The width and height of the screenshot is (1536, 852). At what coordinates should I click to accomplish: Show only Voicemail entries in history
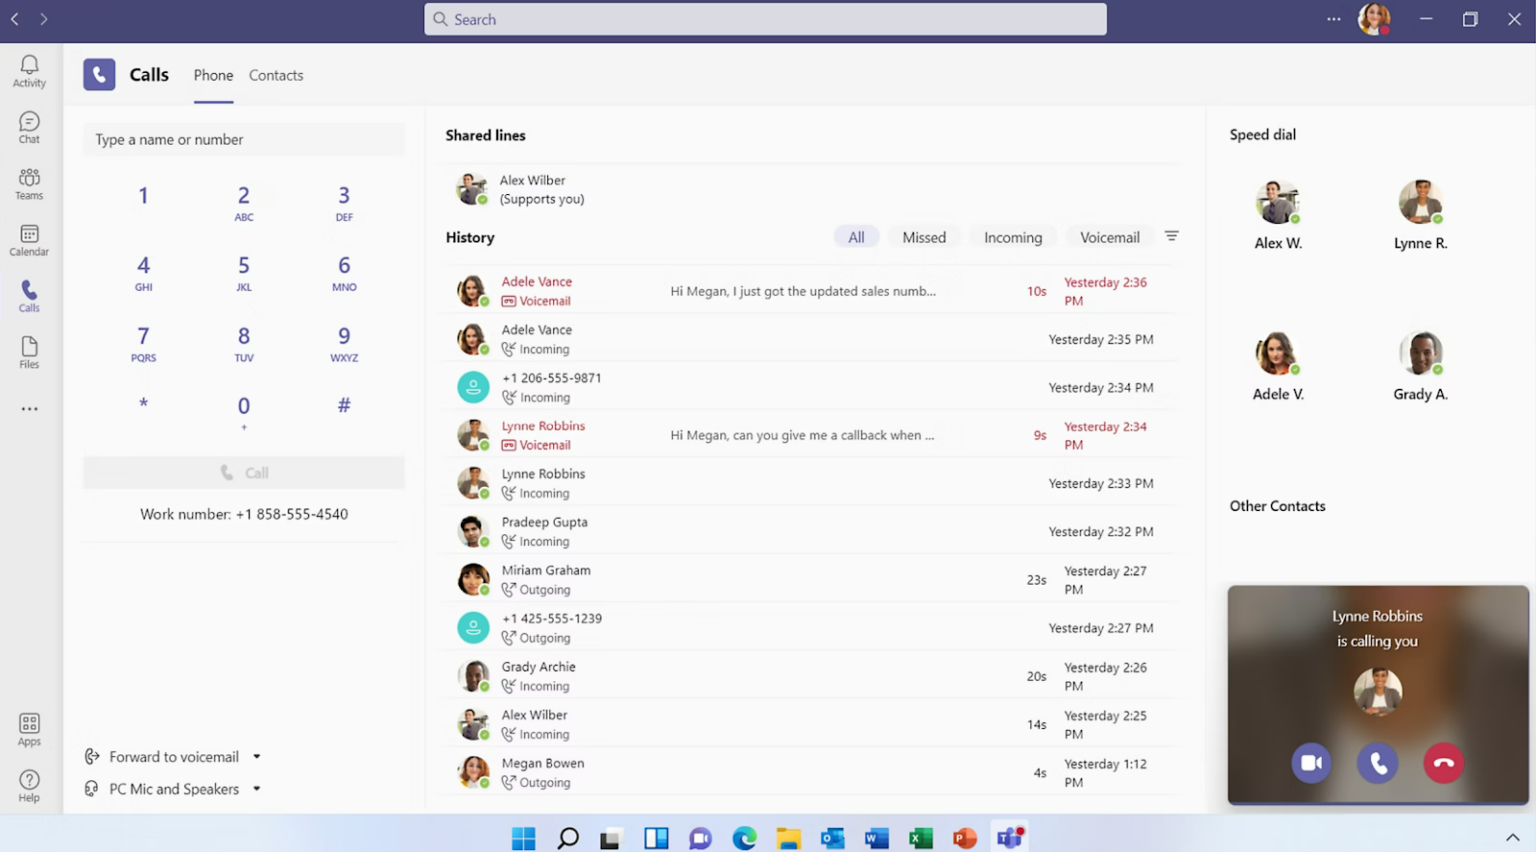pyautogui.click(x=1110, y=237)
